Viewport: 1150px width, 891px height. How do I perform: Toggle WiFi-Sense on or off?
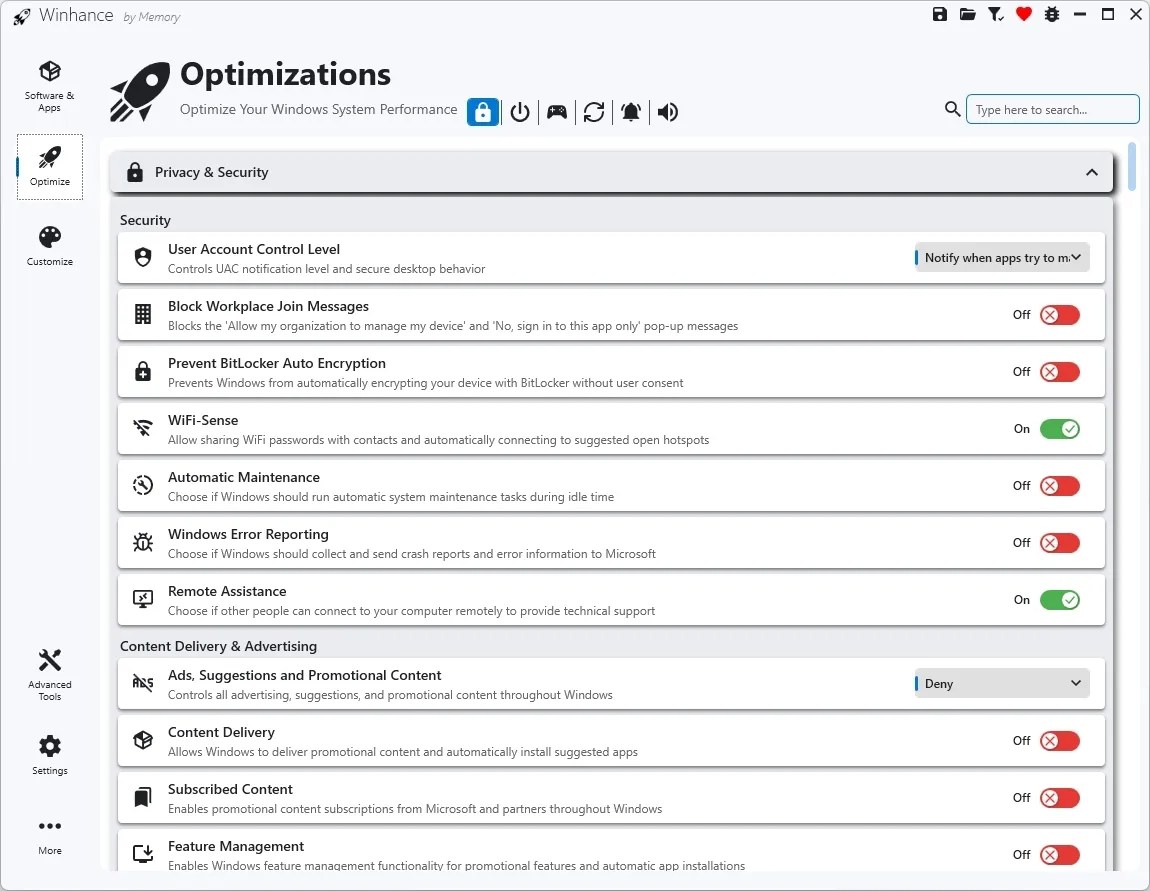coord(1060,428)
